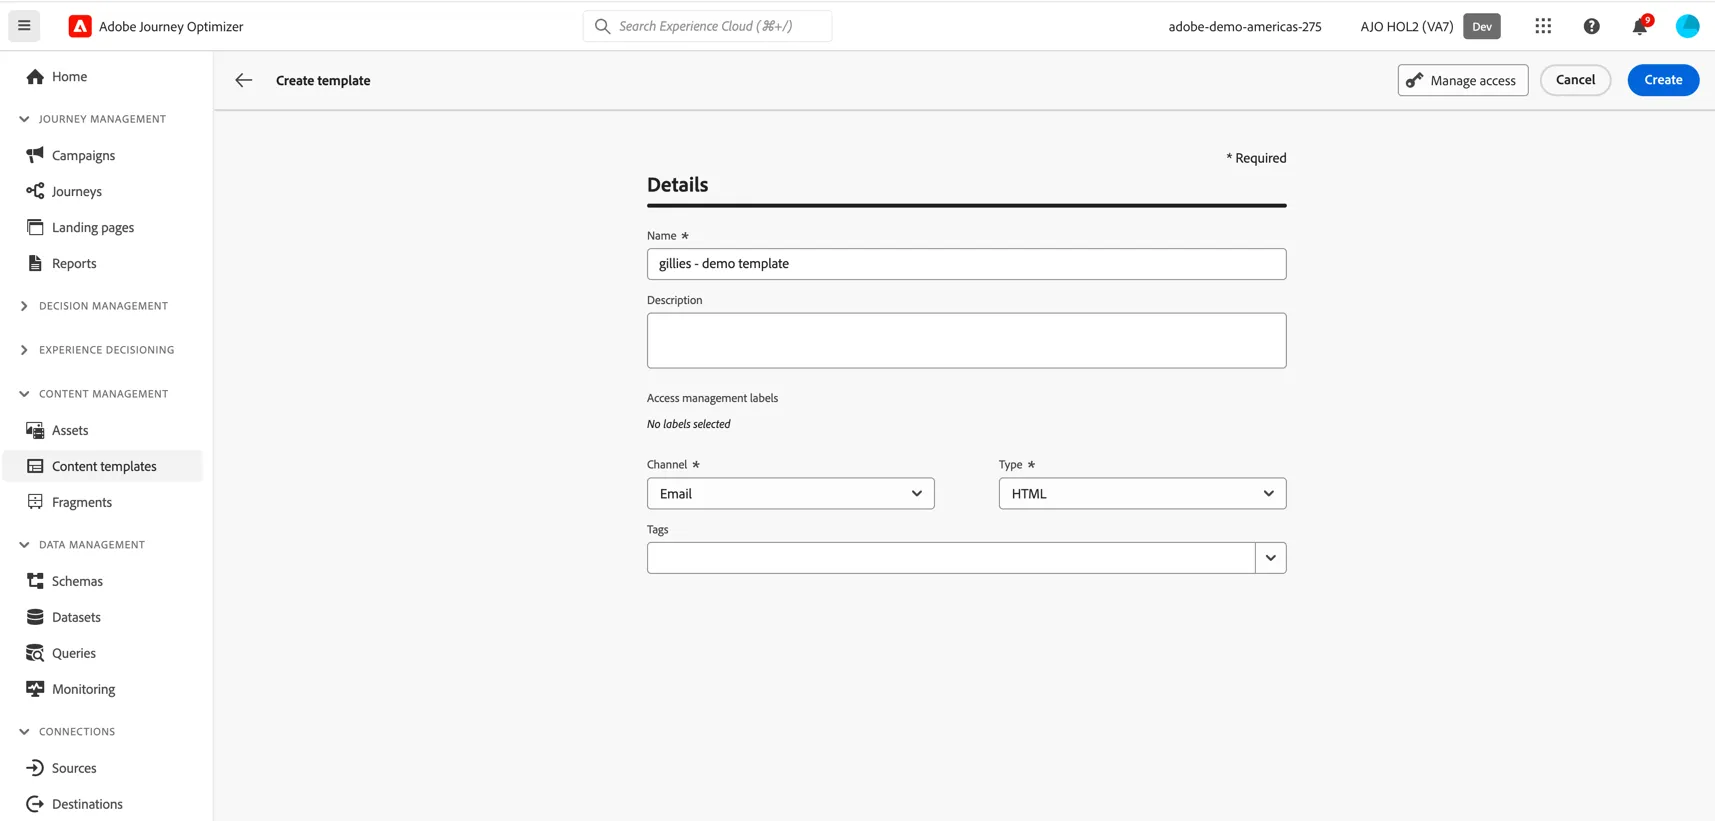Collapse the Content Management section
The height and width of the screenshot is (821, 1715).
pyautogui.click(x=24, y=394)
